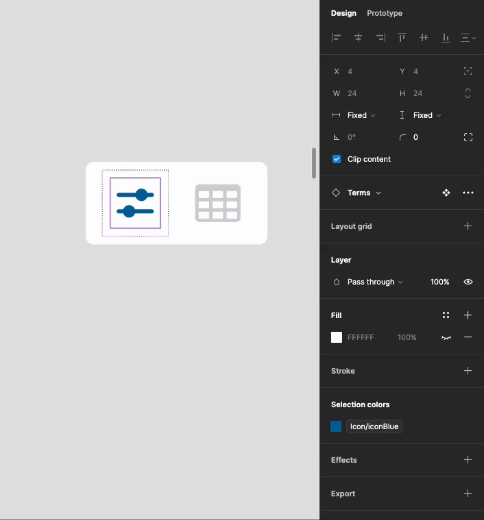
Task: Add an Export setting
Action: click(x=468, y=493)
